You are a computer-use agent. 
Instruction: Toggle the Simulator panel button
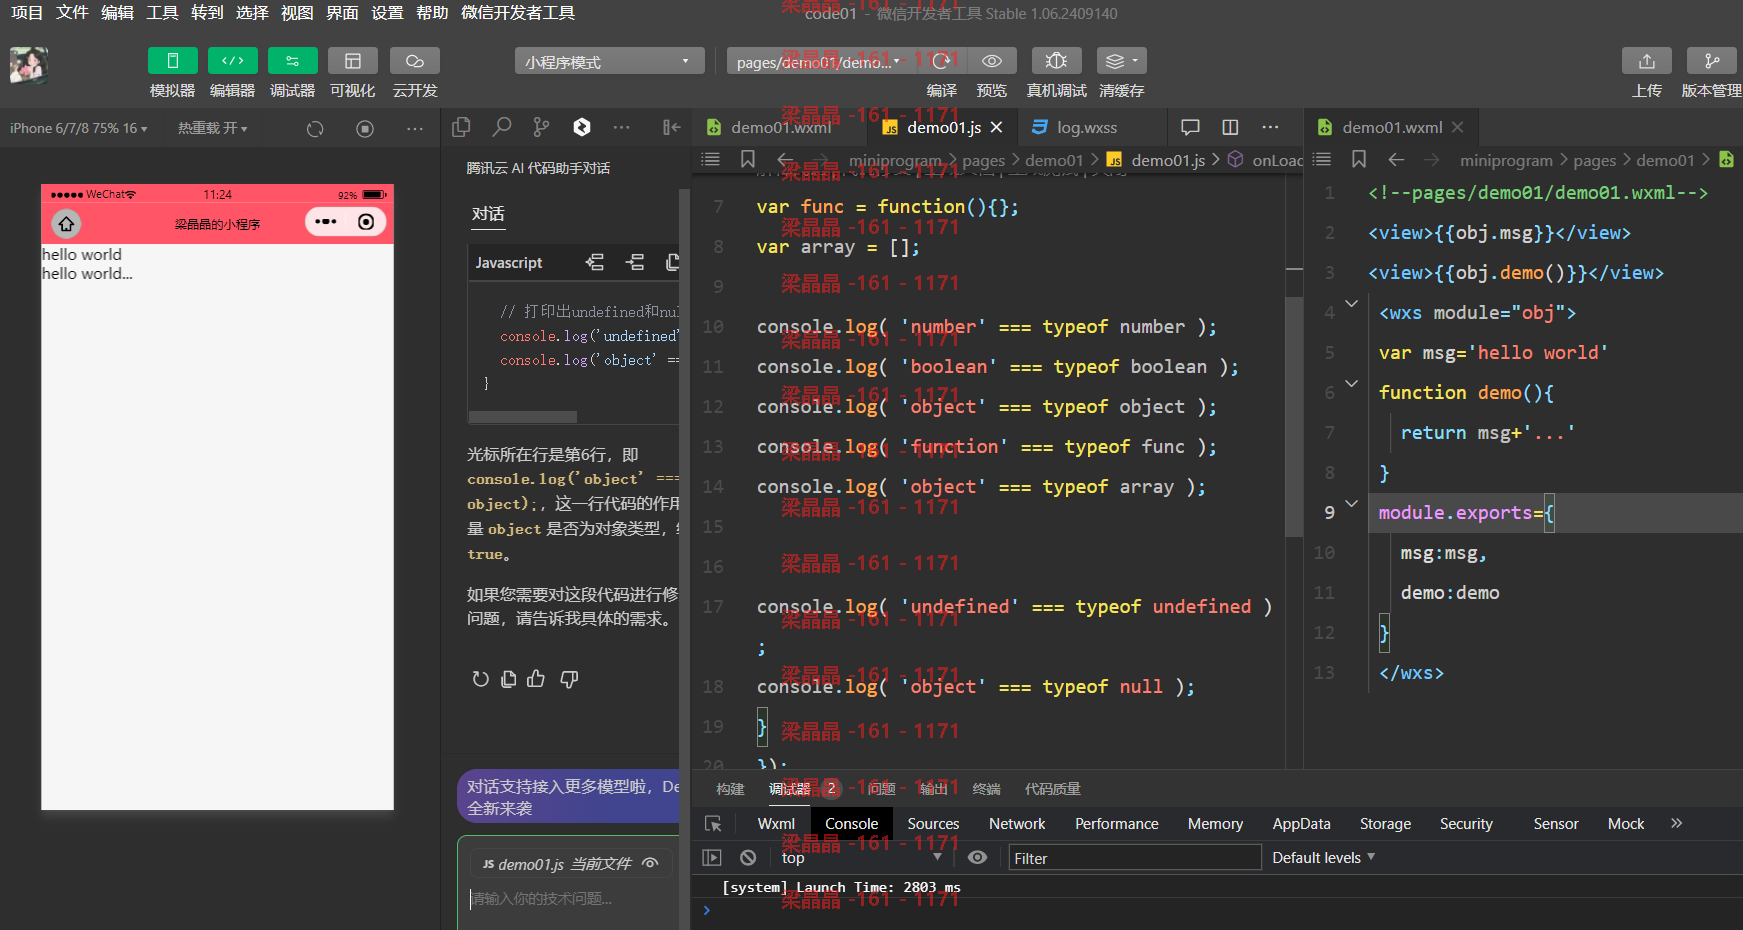[x=172, y=61]
